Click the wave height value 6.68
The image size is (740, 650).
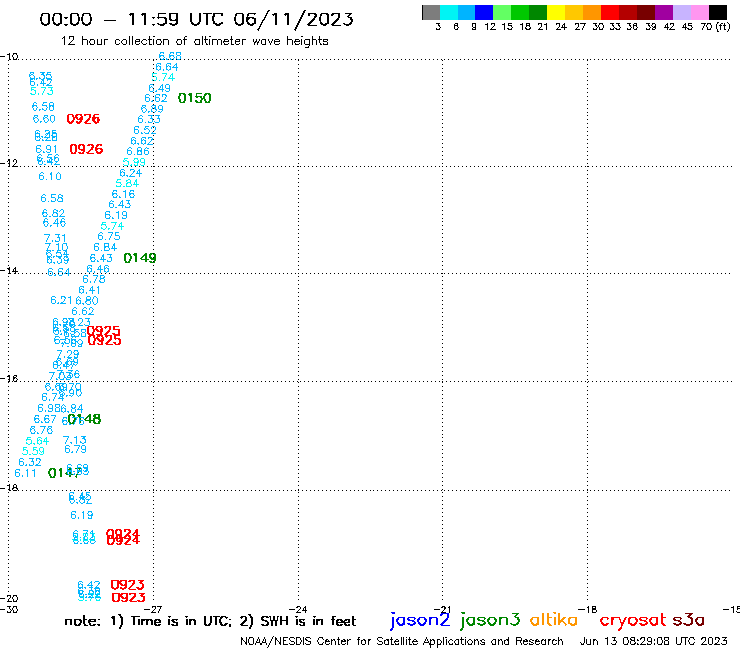pyautogui.click(x=170, y=56)
